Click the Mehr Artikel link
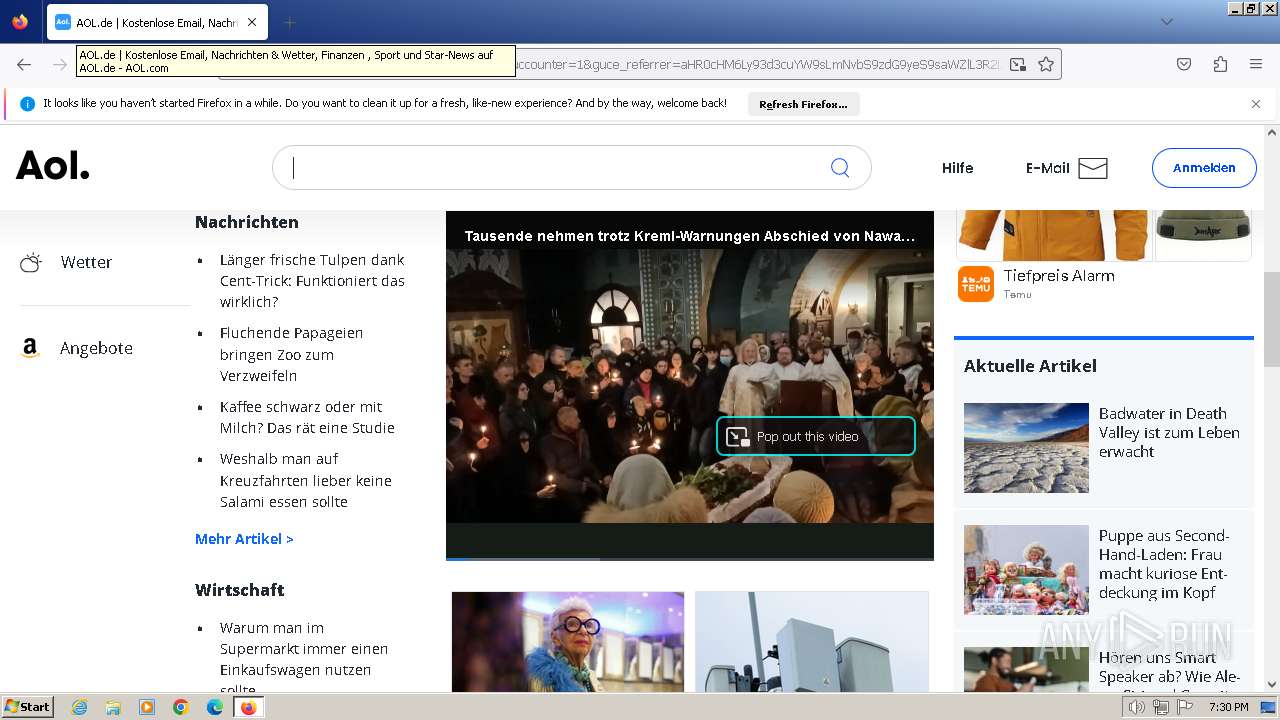Viewport: 1280px width, 720px height. point(244,539)
